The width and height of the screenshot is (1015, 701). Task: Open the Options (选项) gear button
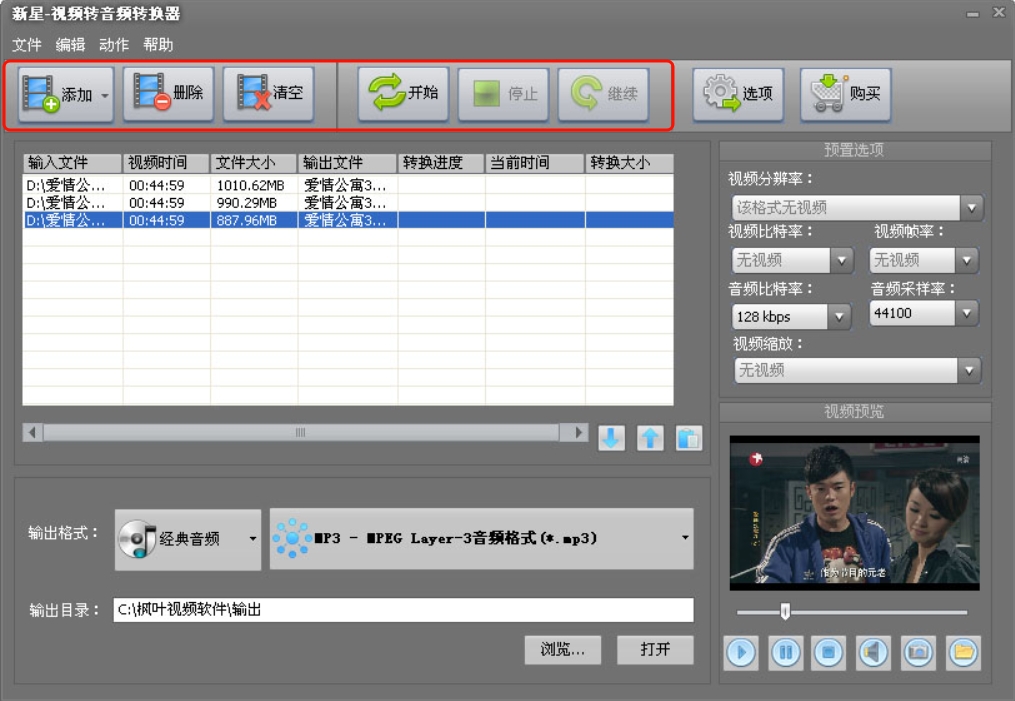738,94
